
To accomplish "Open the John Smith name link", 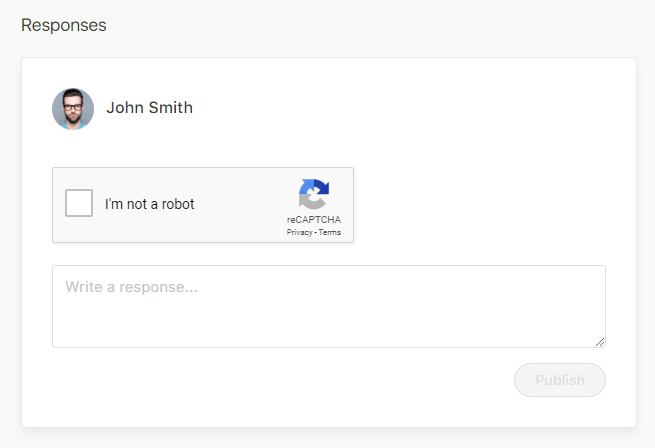I will point(149,108).
